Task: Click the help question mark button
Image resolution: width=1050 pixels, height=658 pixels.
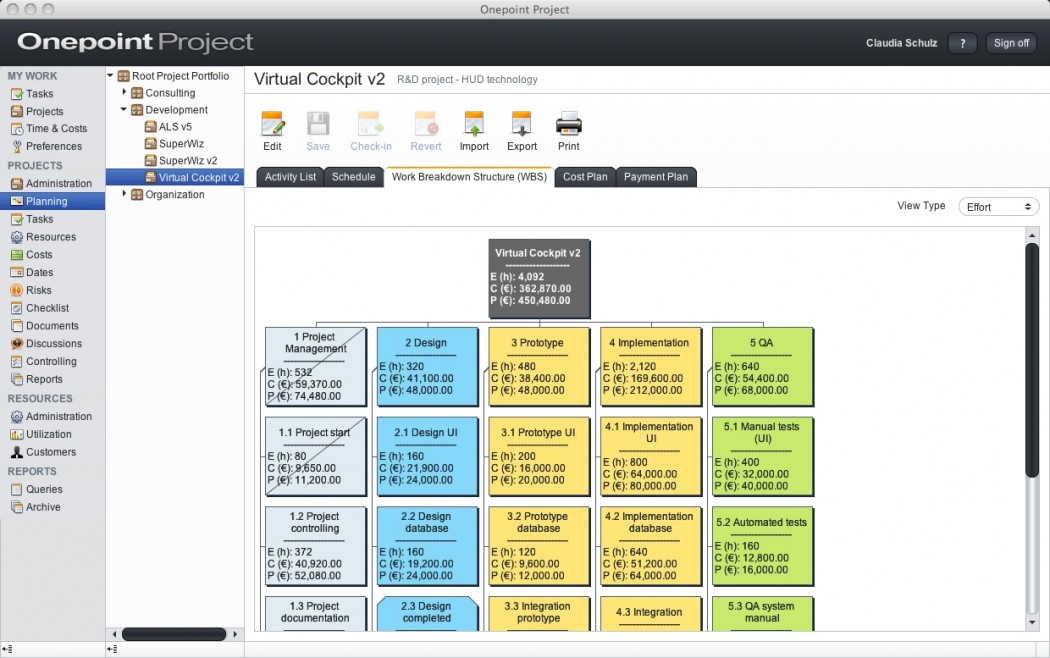Action: 963,43
